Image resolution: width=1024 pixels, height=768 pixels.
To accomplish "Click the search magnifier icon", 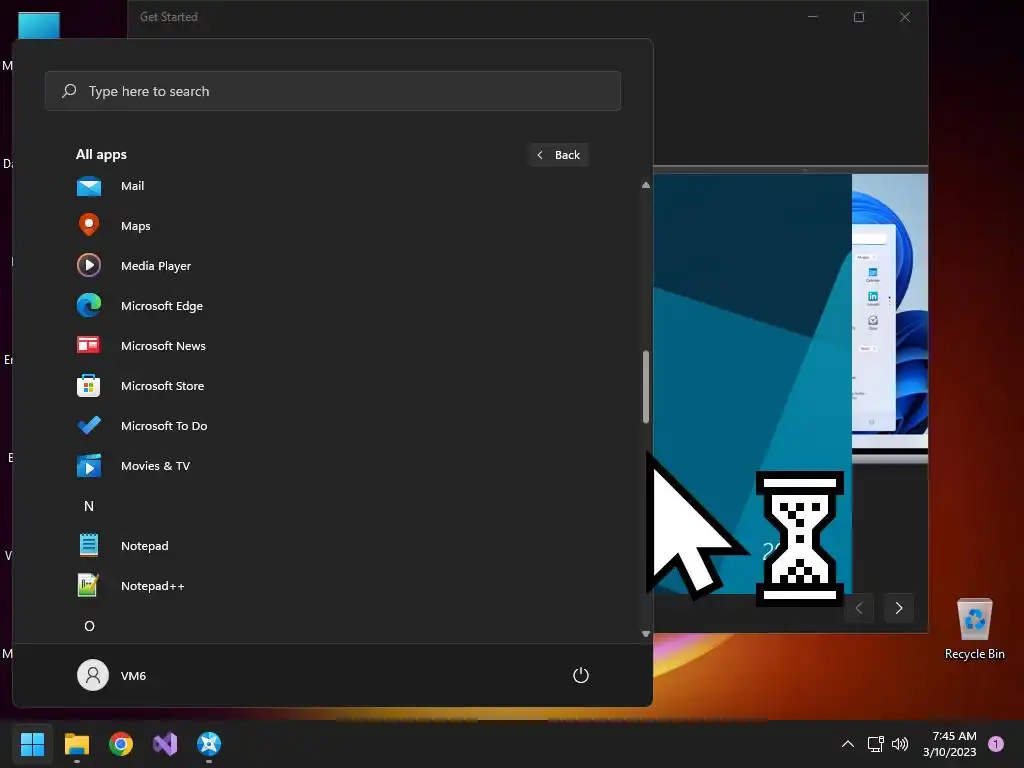I will (69, 91).
